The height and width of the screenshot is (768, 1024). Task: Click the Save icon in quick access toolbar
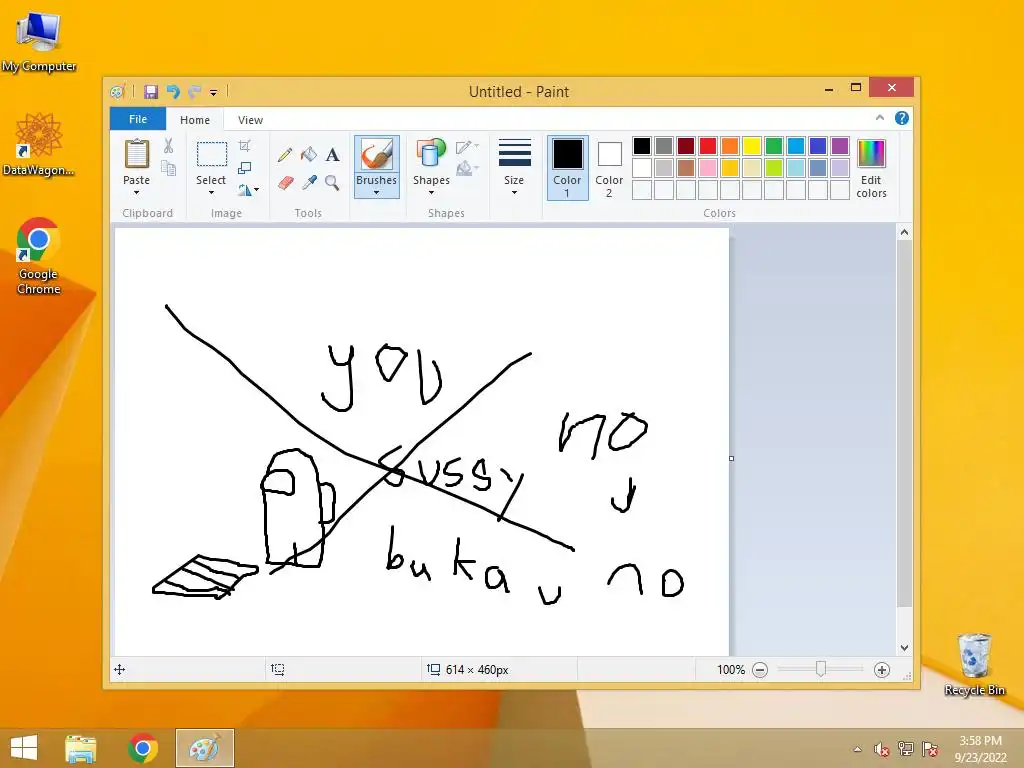tap(151, 91)
